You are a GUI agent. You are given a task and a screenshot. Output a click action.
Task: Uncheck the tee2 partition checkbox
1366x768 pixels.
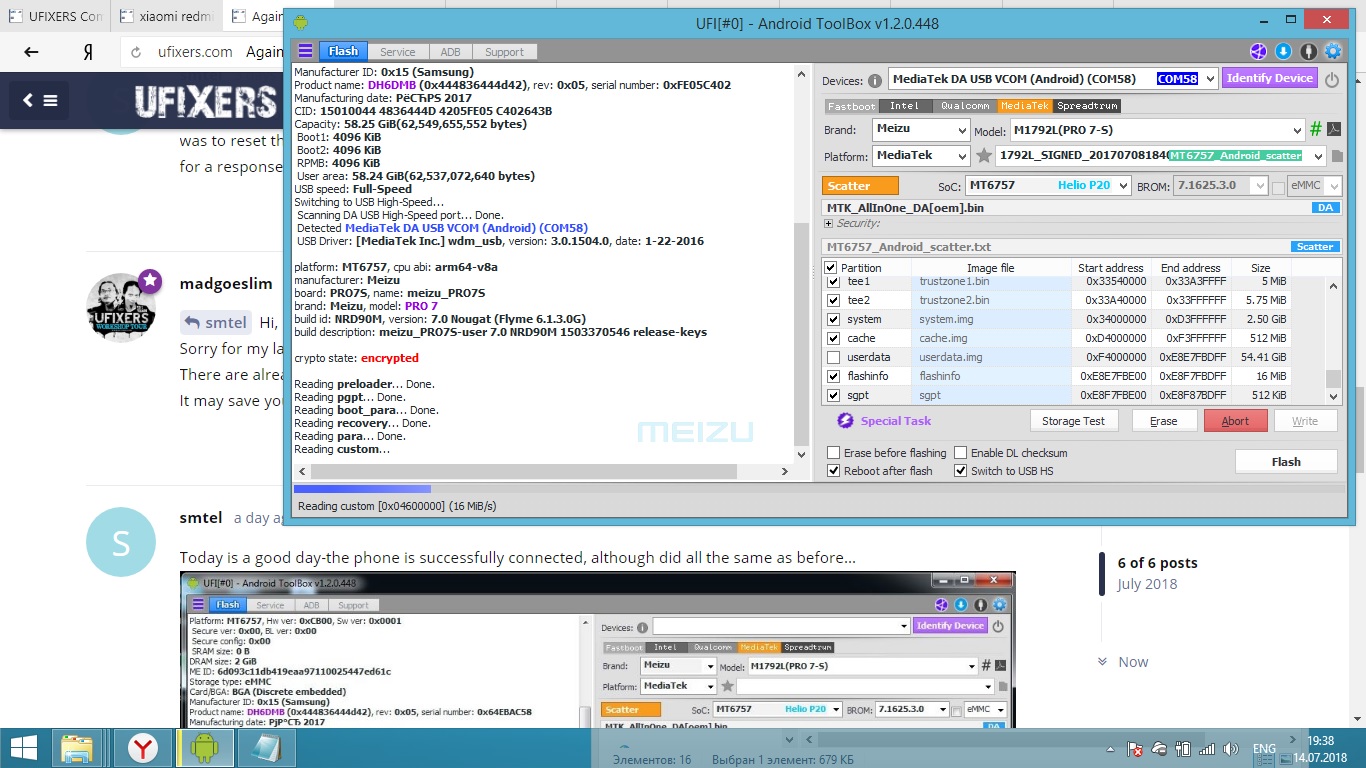(x=833, y=300)
